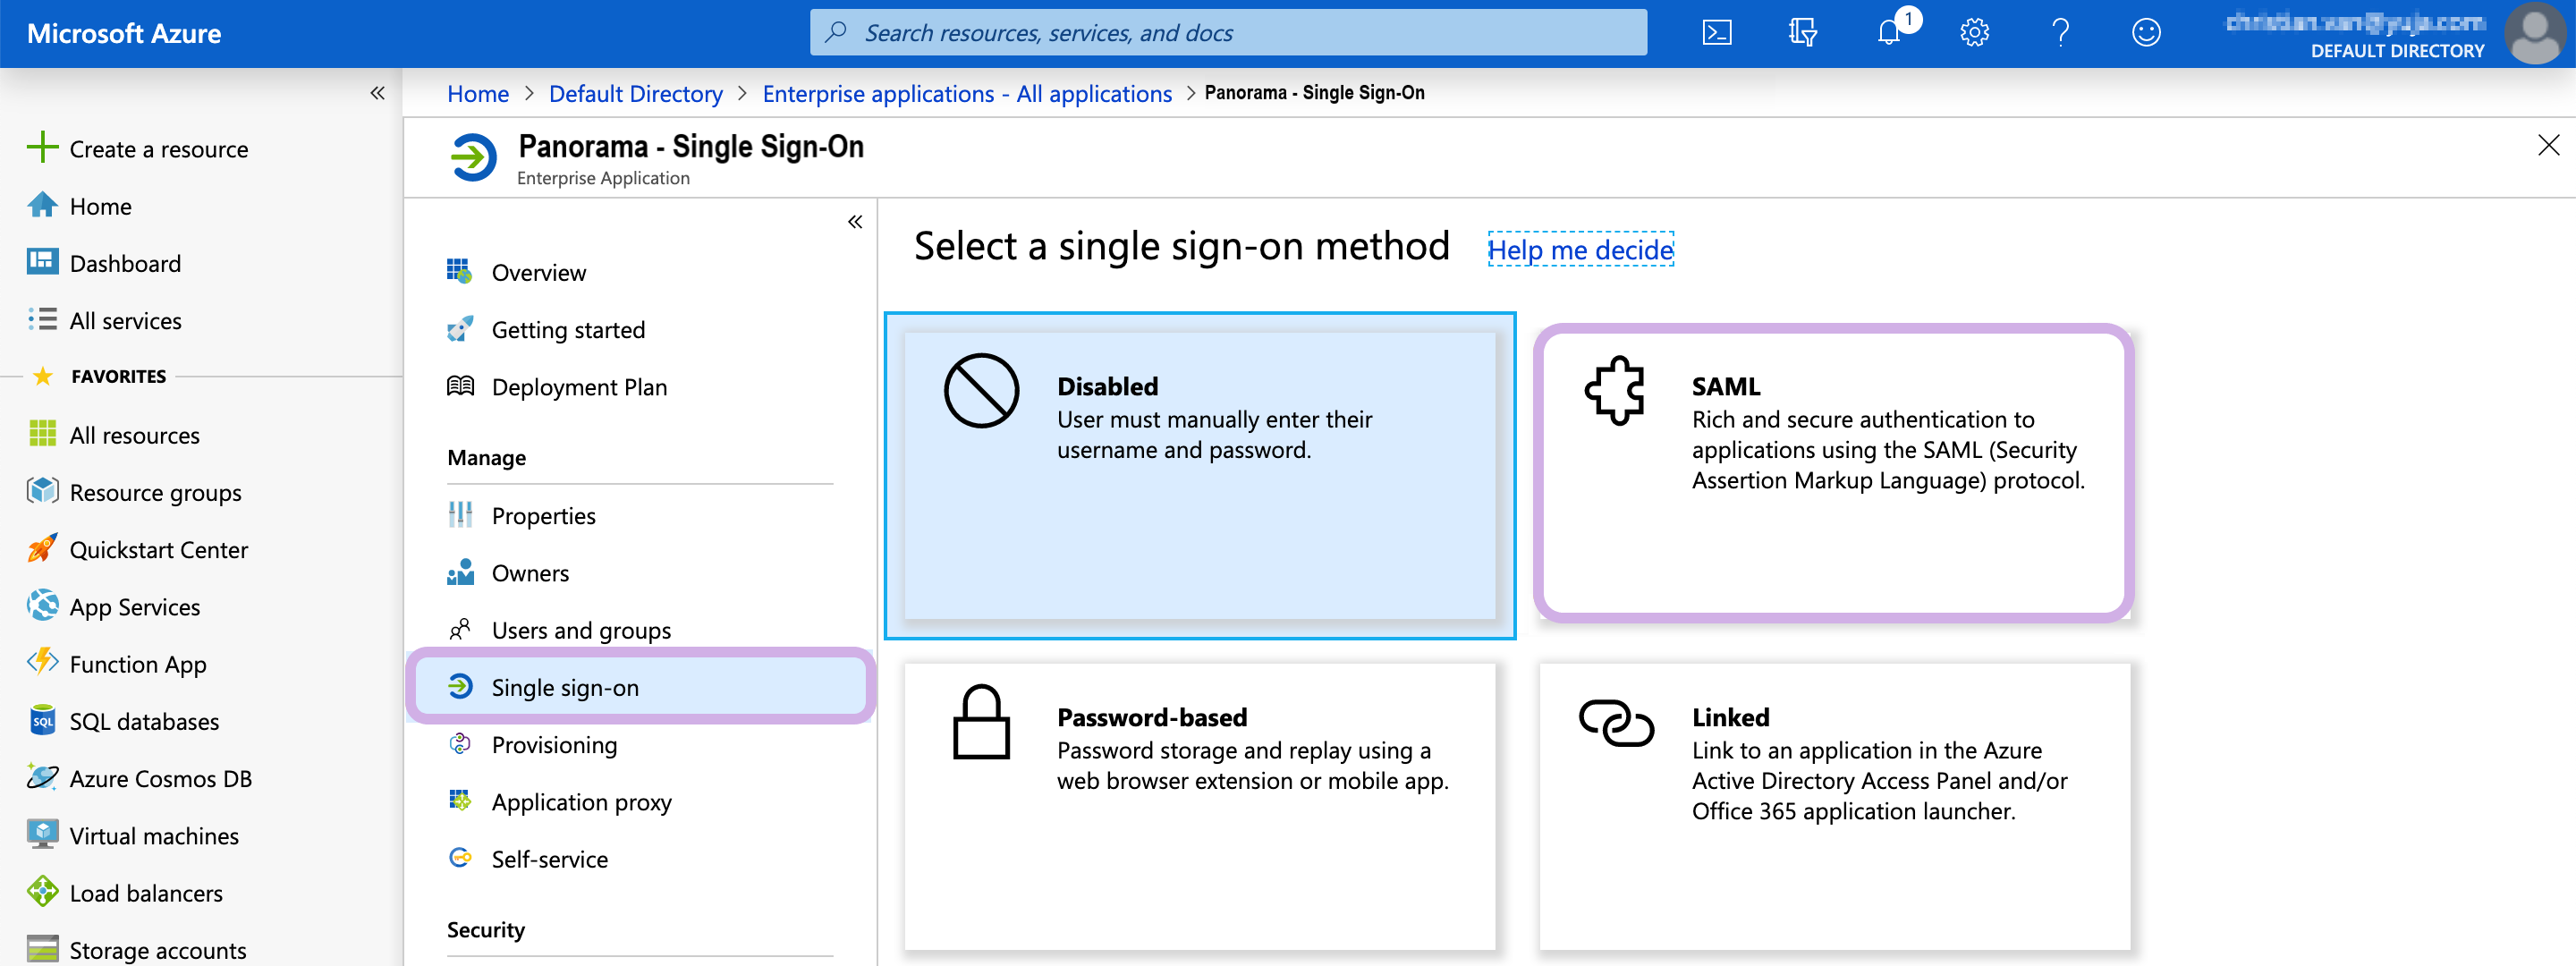Viewport: 2576px width, 966px height.
Task: Go to Default Directory breadcrumb
Action: [x=635, y=94]
